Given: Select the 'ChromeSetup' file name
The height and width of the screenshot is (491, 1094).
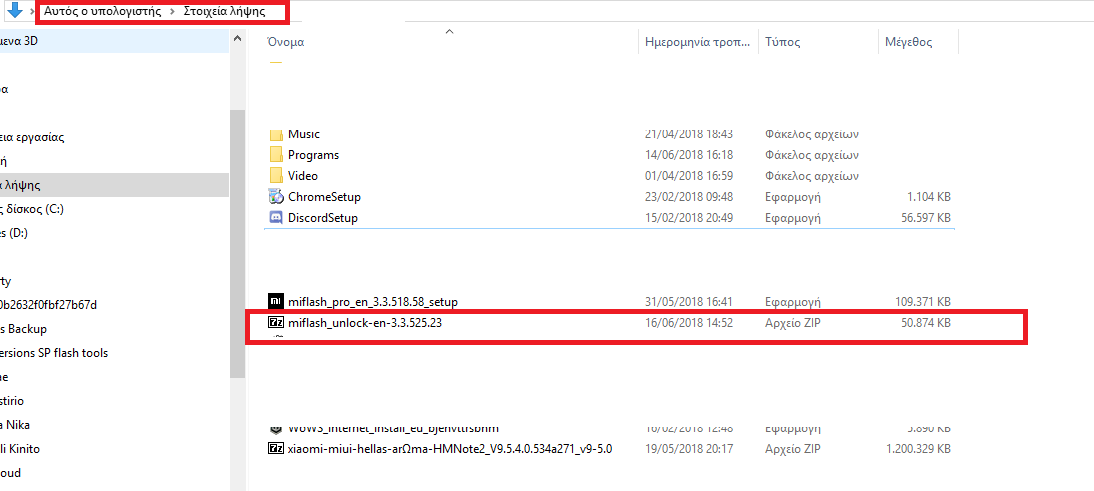Looking at the screenshot, I should point(324,197).
